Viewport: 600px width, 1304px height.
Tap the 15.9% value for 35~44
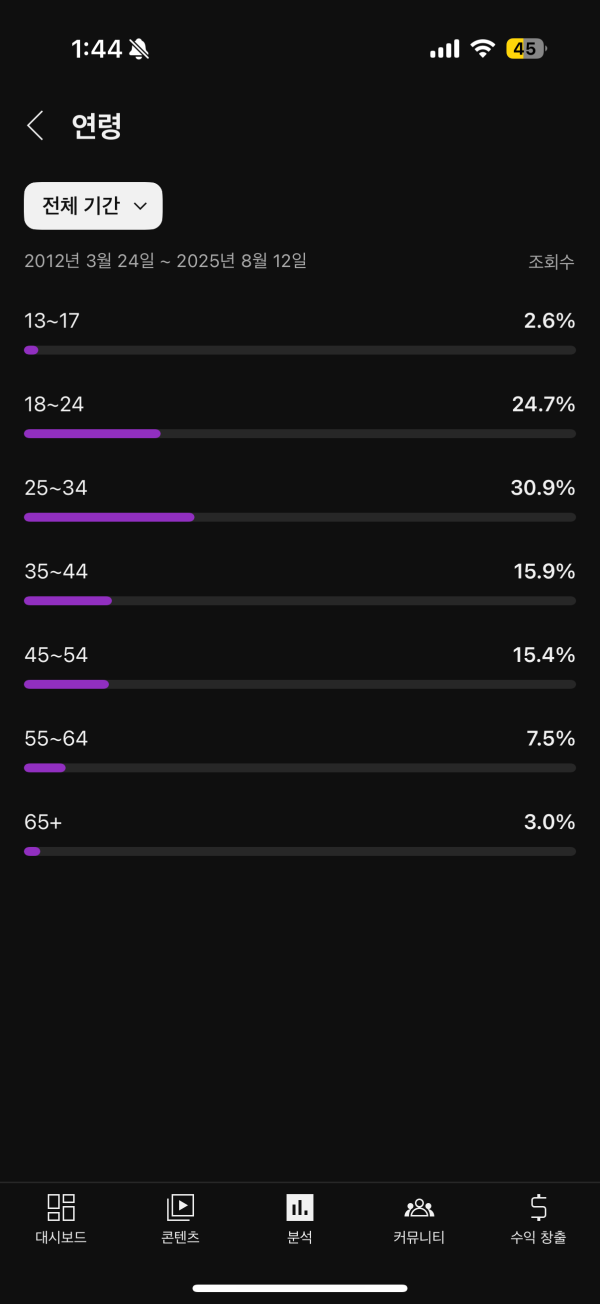(543, 572)
